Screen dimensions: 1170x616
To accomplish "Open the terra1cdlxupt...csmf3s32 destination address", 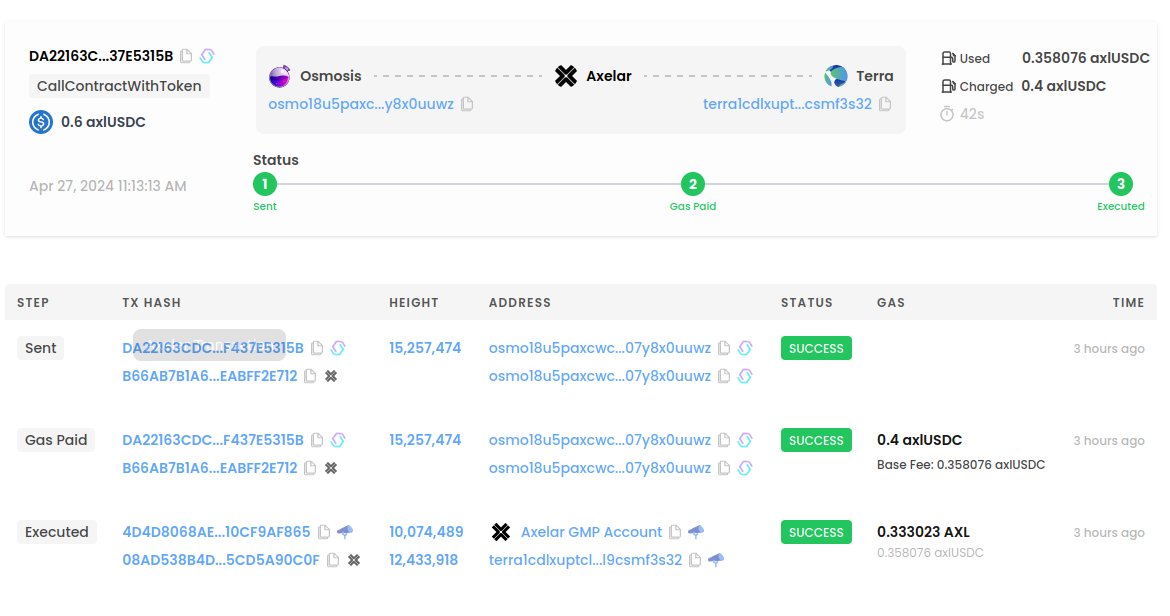I will pos(787,104).
